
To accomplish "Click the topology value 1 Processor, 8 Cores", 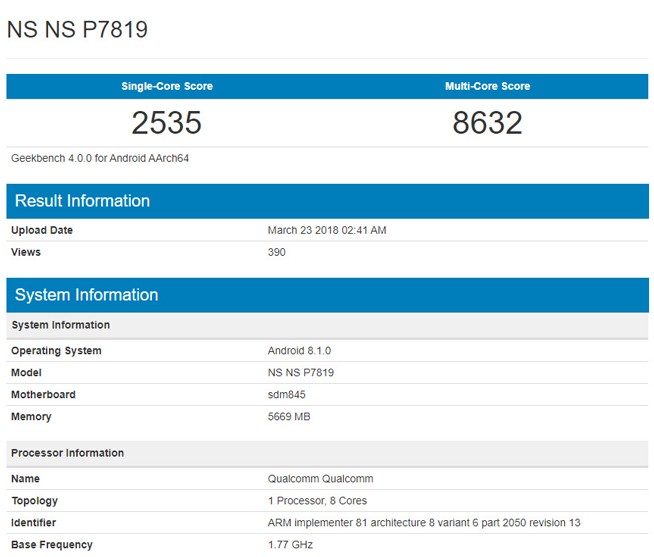I will (x=319, y=501).
